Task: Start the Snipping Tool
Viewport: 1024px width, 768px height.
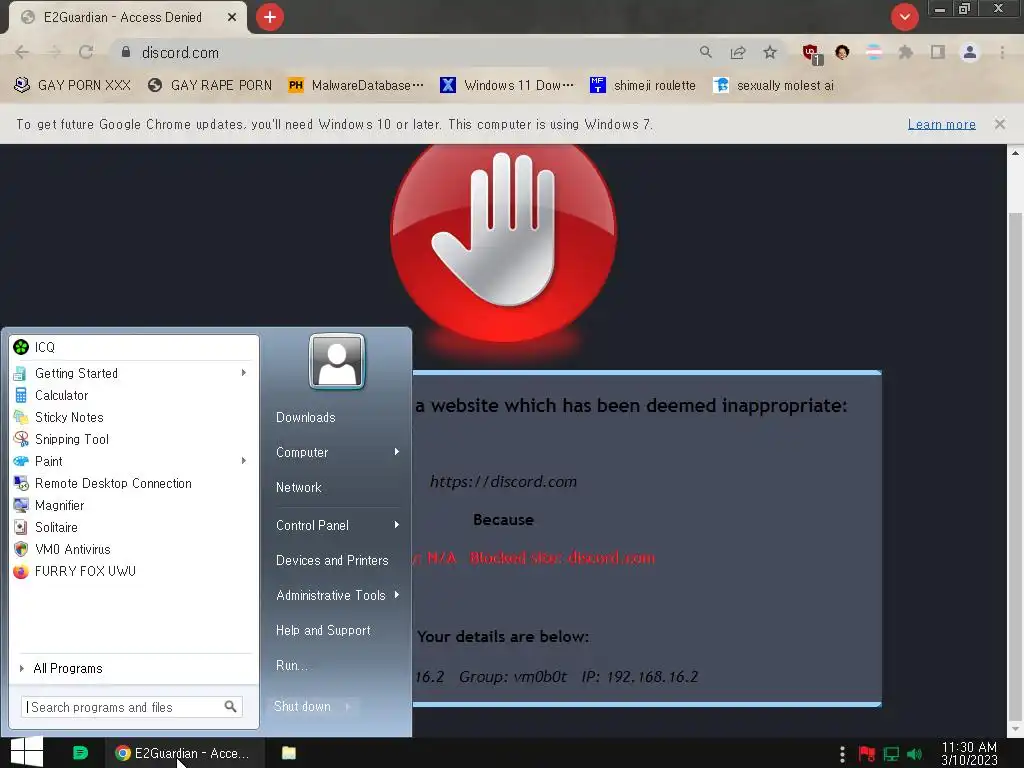Action: pyautogui.click(x=134, y=439)
